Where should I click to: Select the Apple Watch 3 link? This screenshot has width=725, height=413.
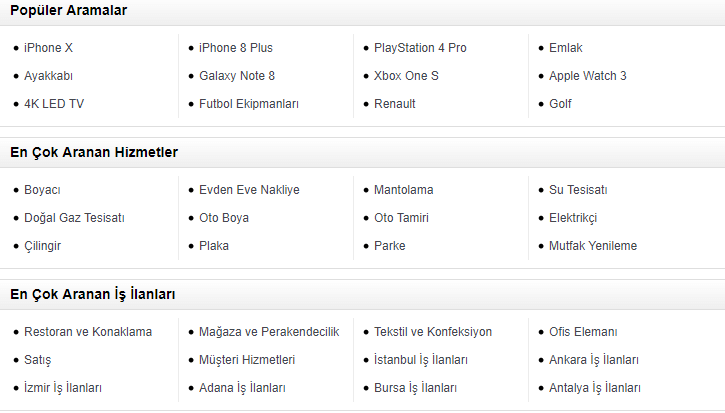coord(587,76)
